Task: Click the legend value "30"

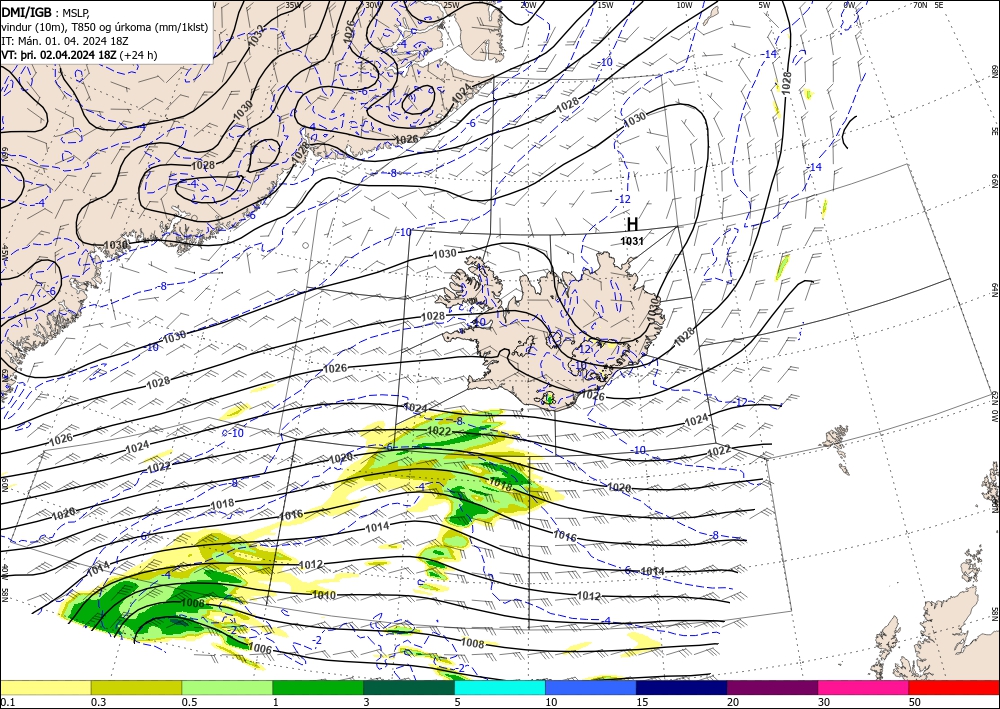Action: pos(824,702)
